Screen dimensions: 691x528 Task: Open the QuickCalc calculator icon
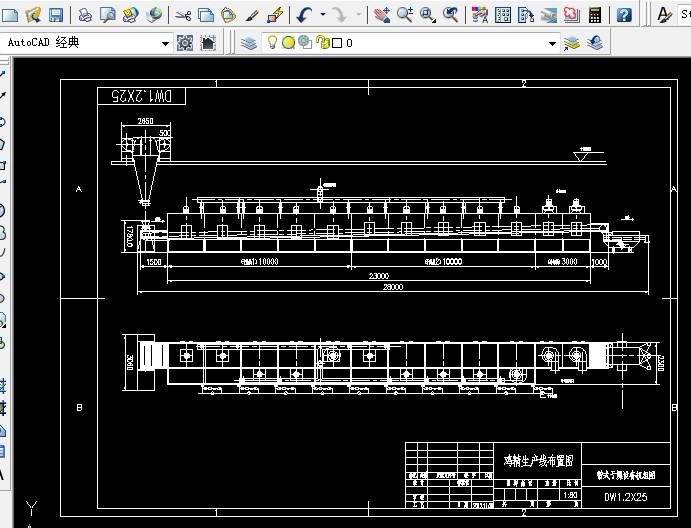(x=595, y=15)
